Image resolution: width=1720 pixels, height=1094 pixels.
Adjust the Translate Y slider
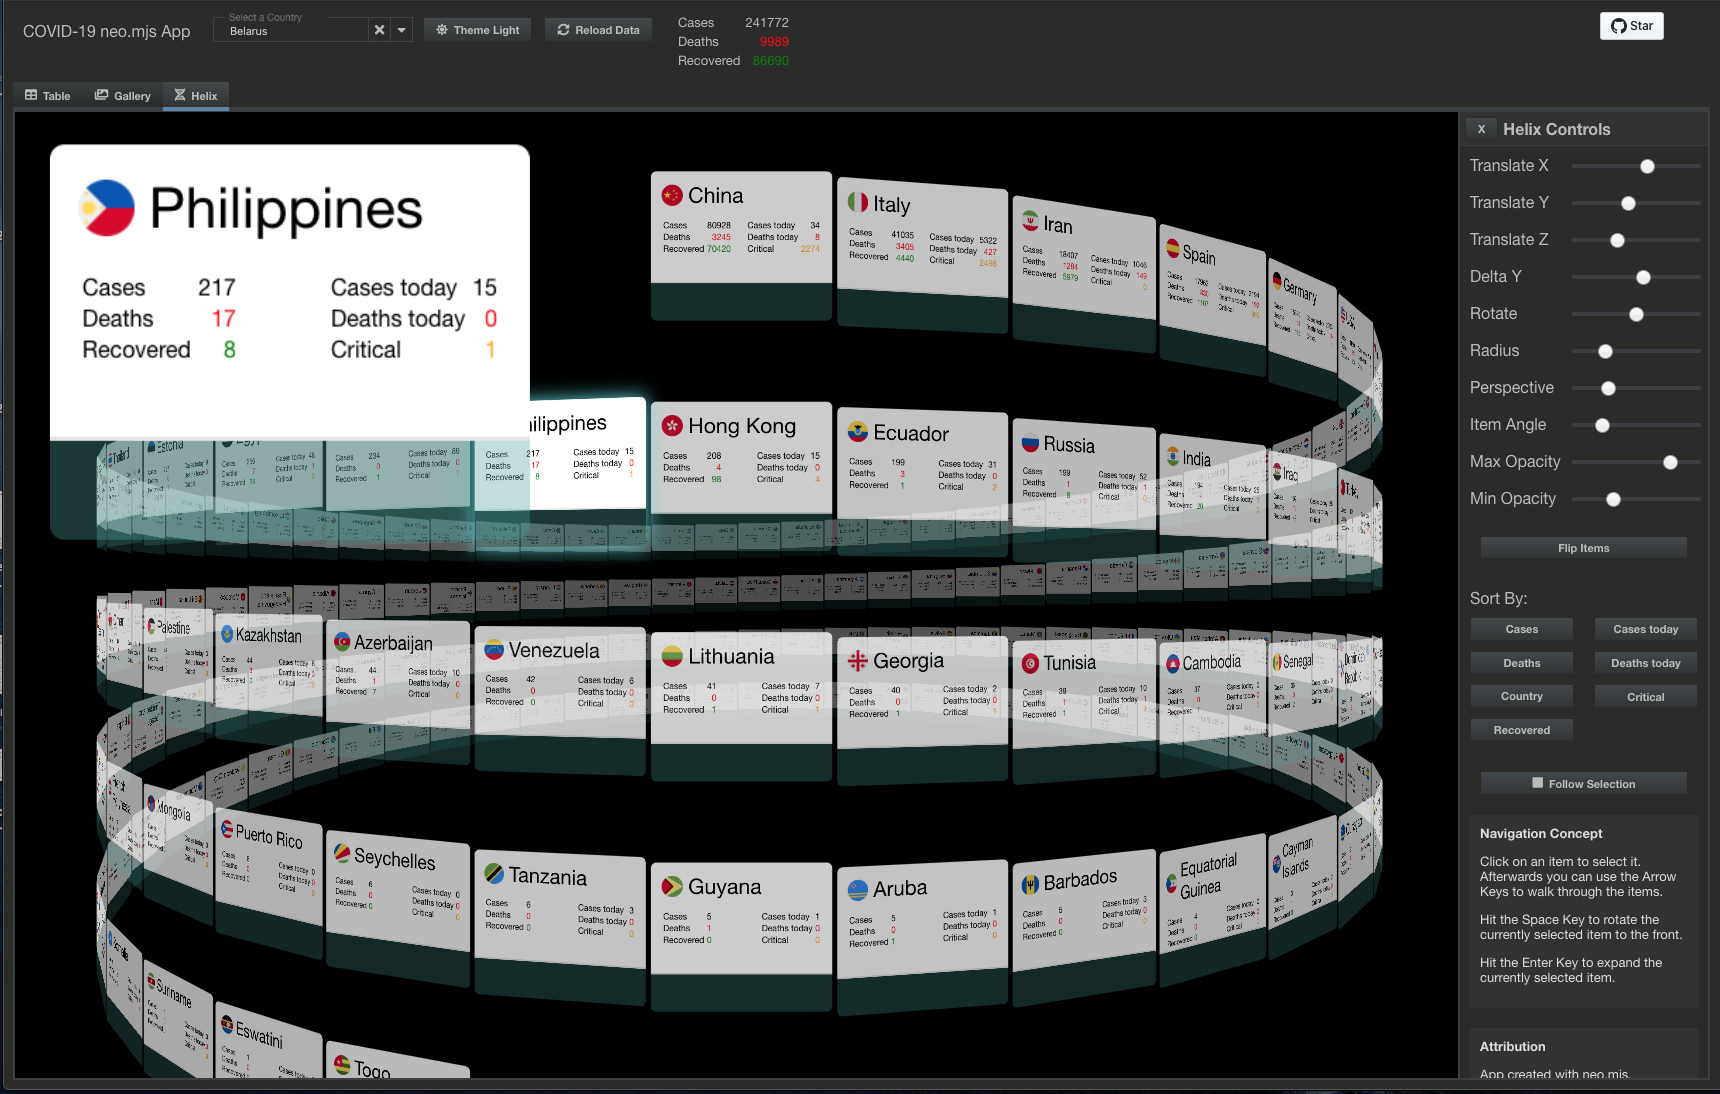click(x=1636, y=203)
